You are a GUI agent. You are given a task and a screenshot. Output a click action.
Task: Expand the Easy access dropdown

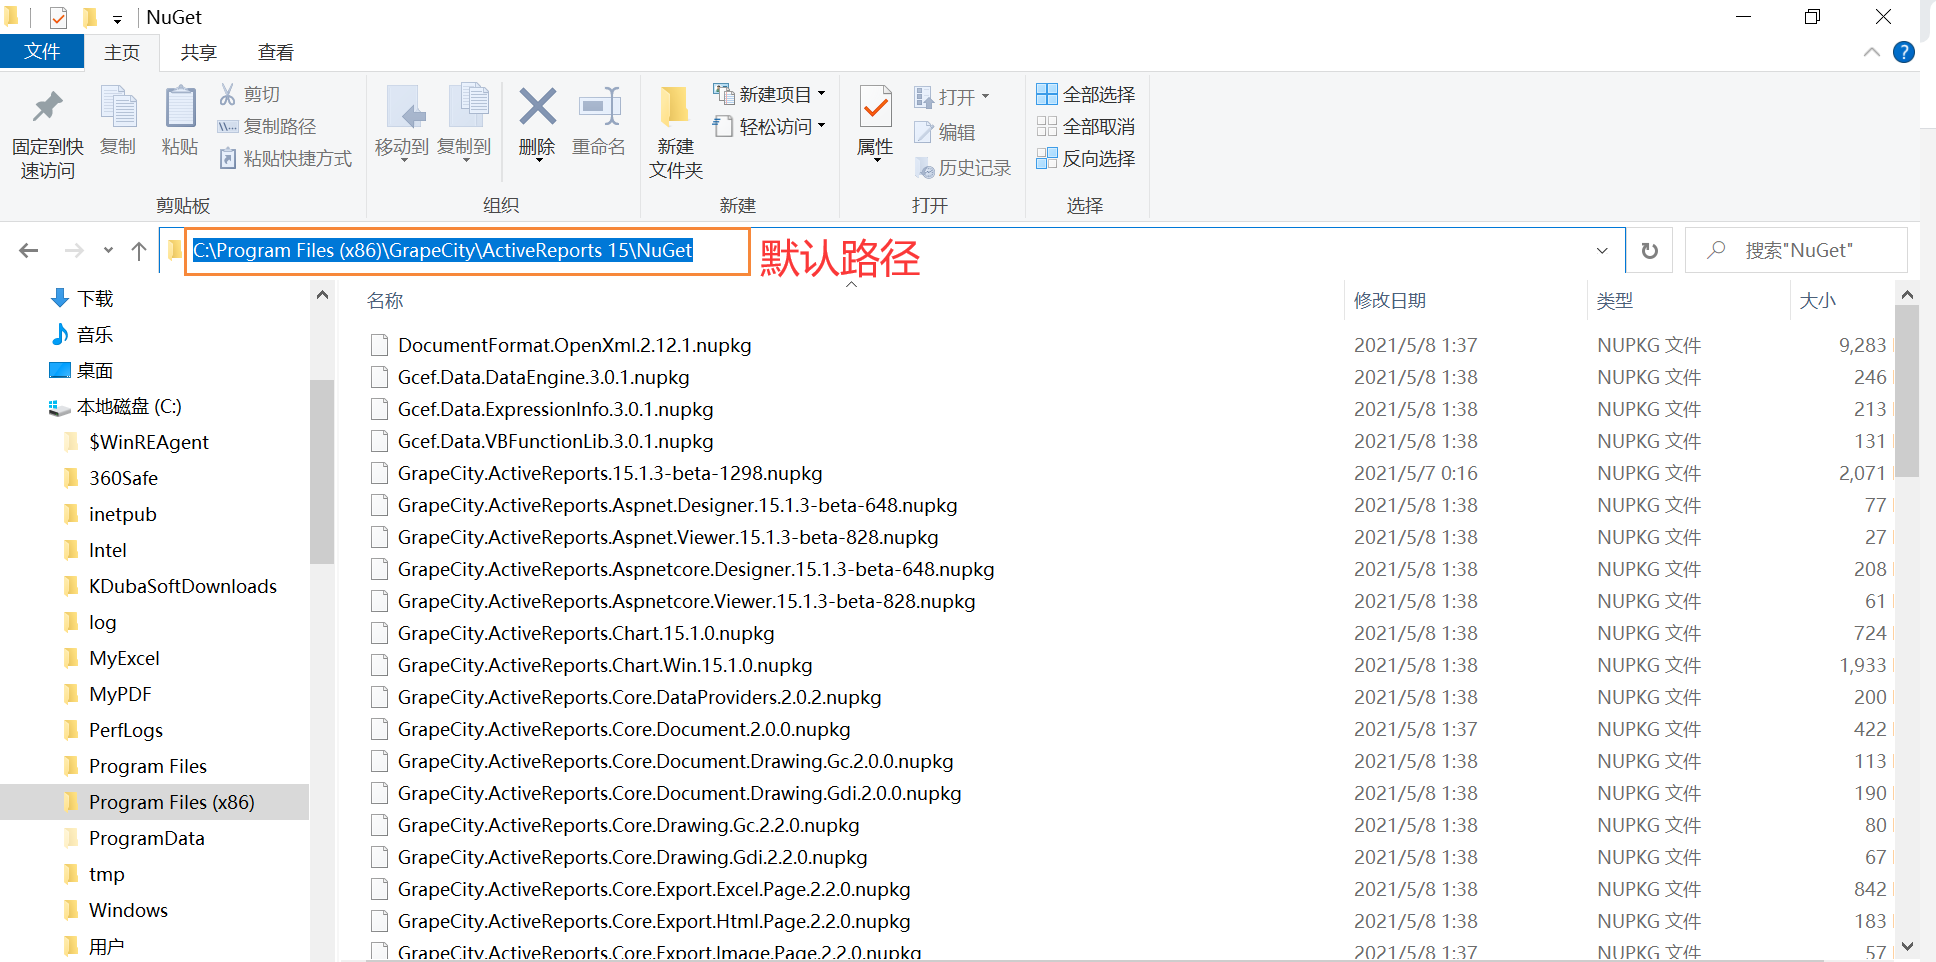point(769,126)
